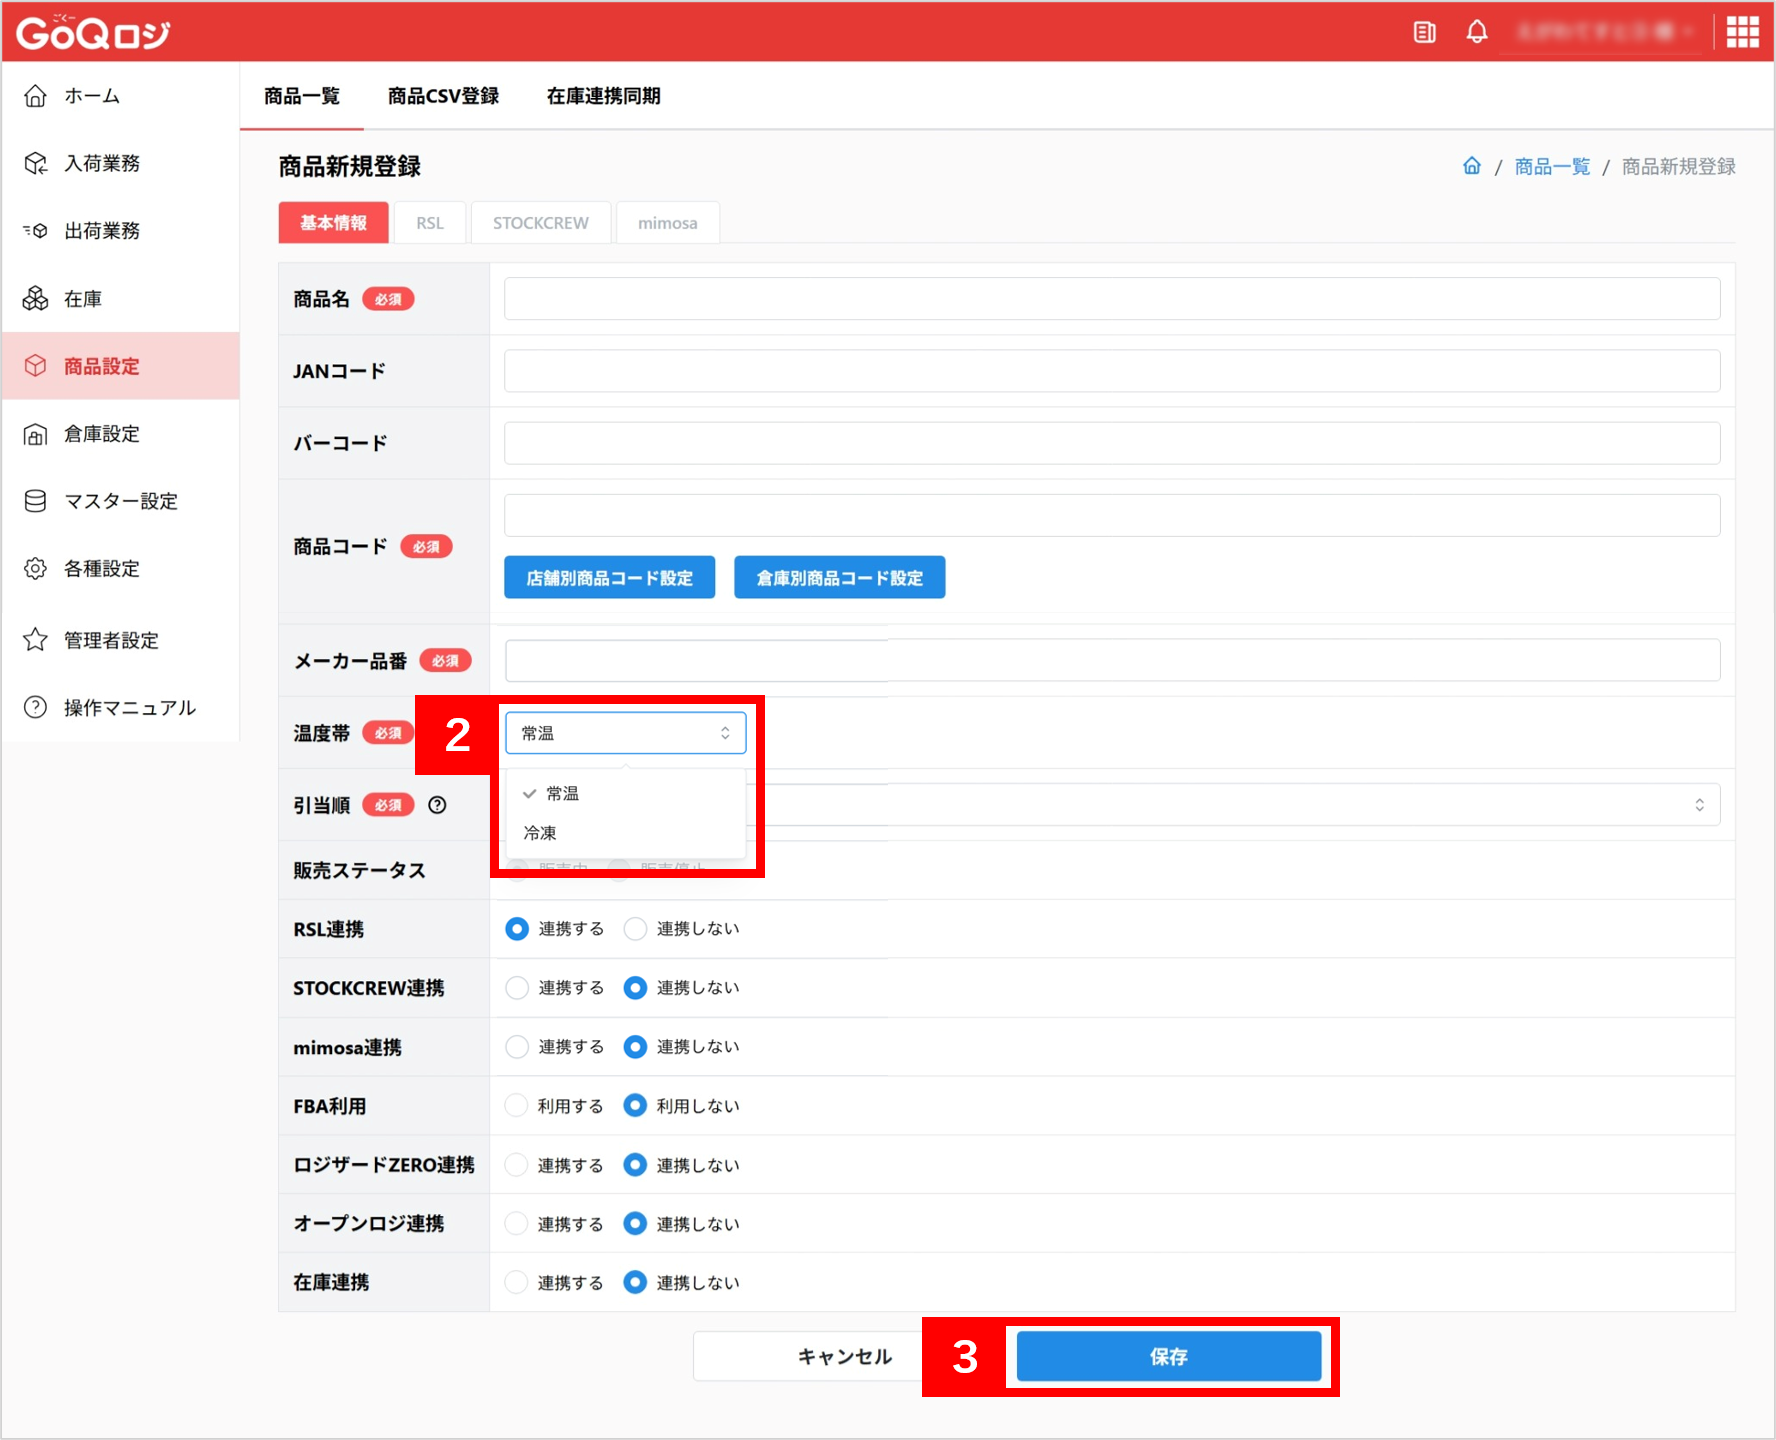This screenshot has height=1440, width=1776.
Task: Open the user account dropdown in header
Action: [x=1605, y=32]
